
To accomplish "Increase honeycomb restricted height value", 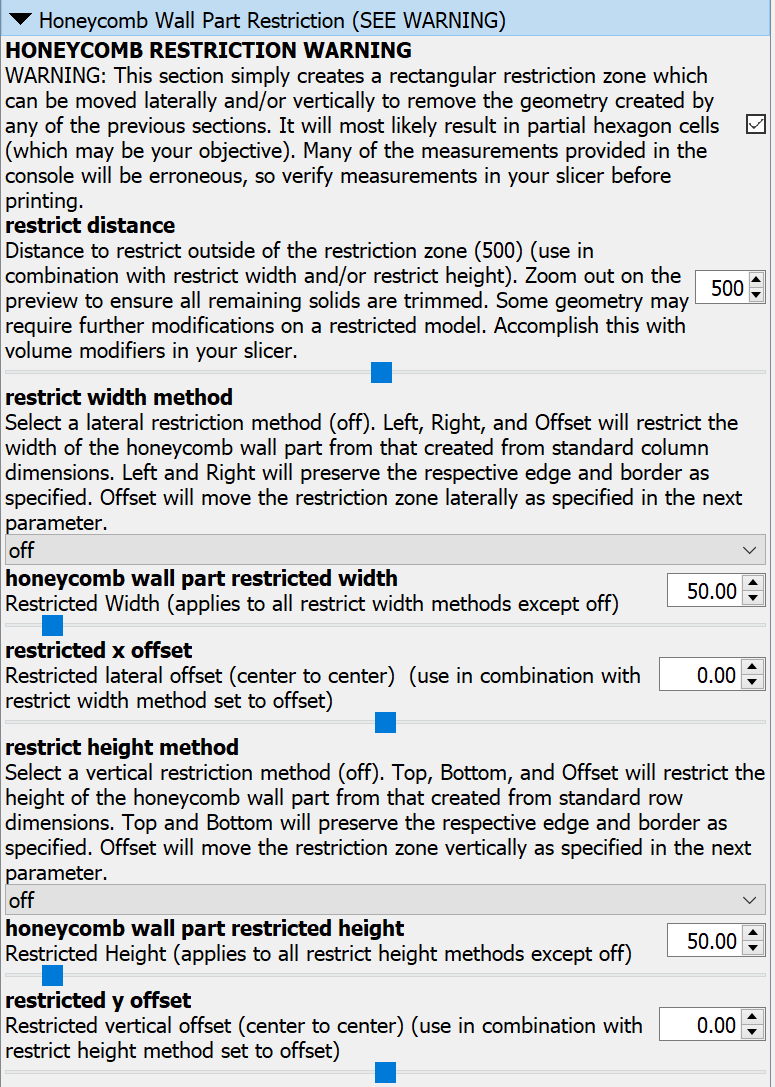I will pyautogui.click(x=754, y=934).
